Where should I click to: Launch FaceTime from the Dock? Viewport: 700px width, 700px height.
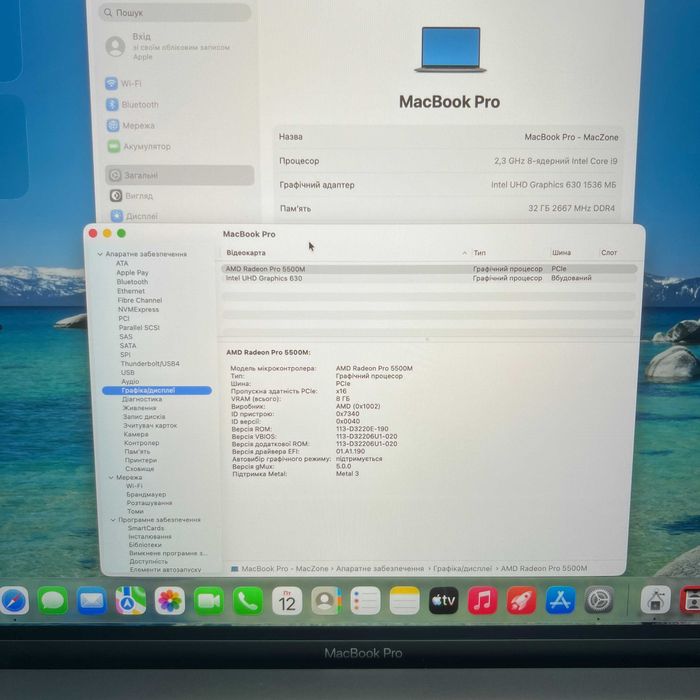pyautogui.click(x=208, y=601)
